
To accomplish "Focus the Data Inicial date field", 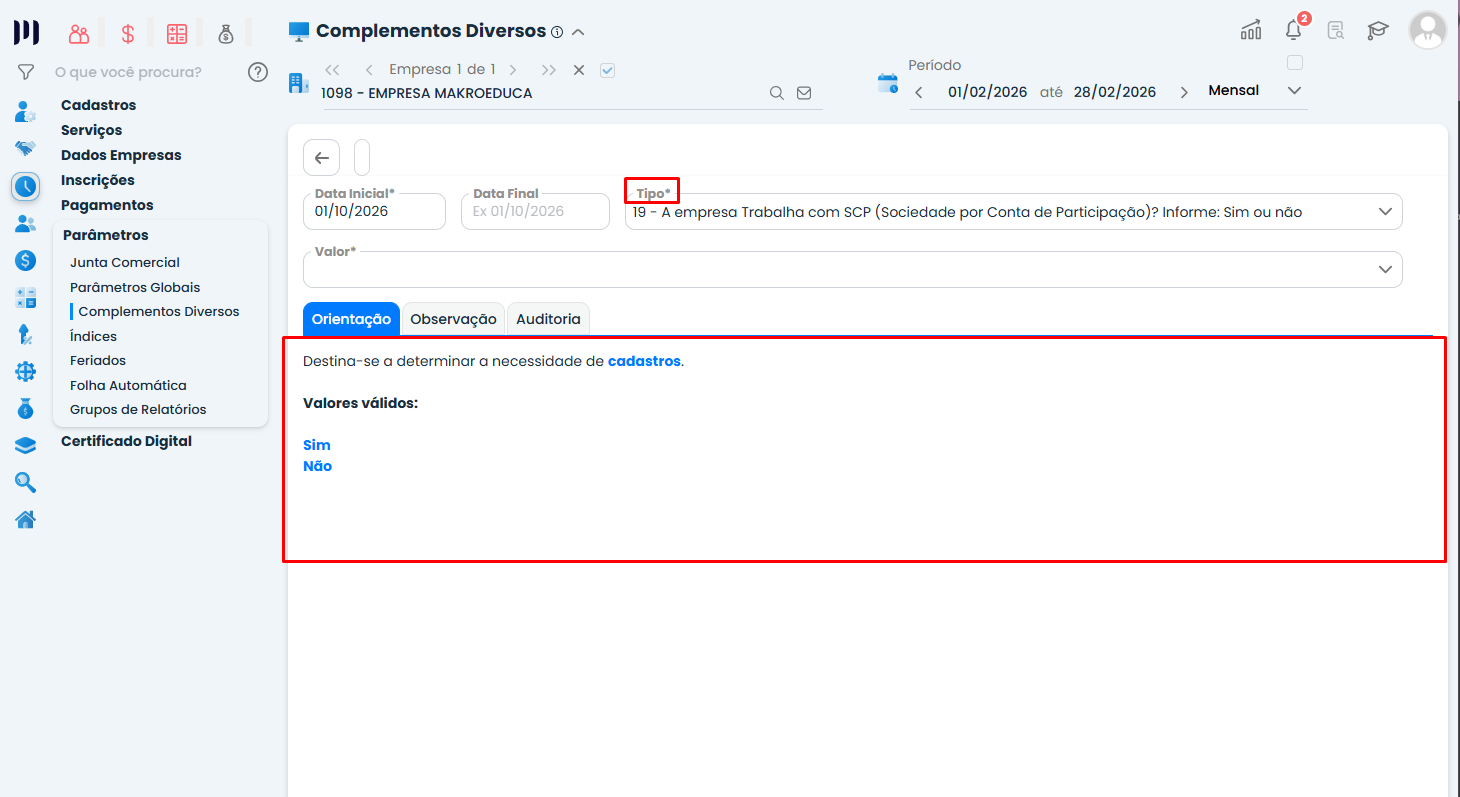I will pyautogui.click(x=374, y=212).
